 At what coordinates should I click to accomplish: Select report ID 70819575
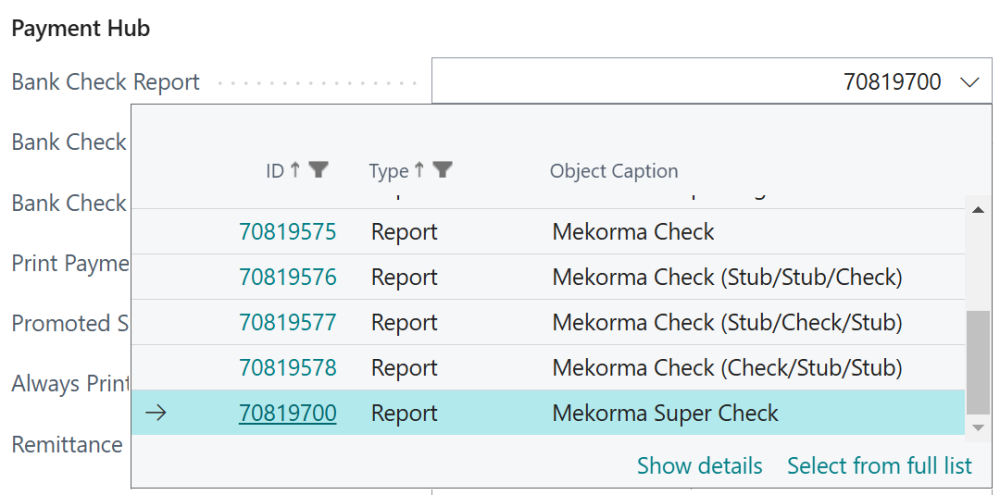tap(288, 232)
